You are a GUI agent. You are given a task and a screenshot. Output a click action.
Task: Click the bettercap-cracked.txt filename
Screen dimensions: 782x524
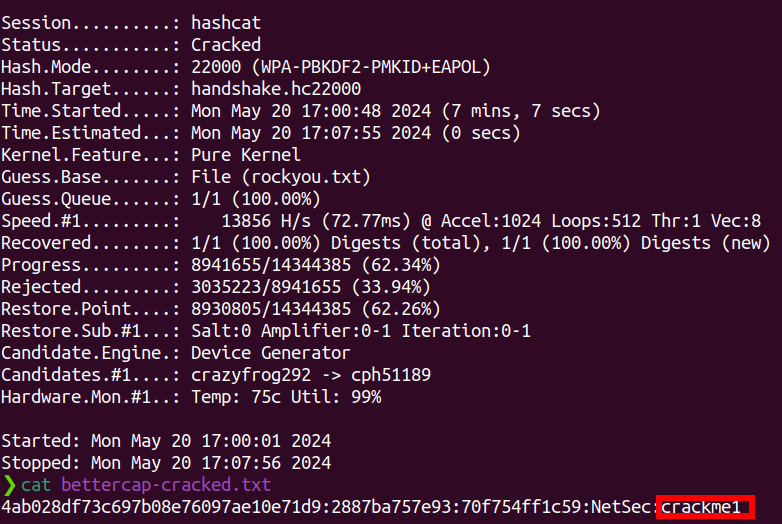coord(166,485)
